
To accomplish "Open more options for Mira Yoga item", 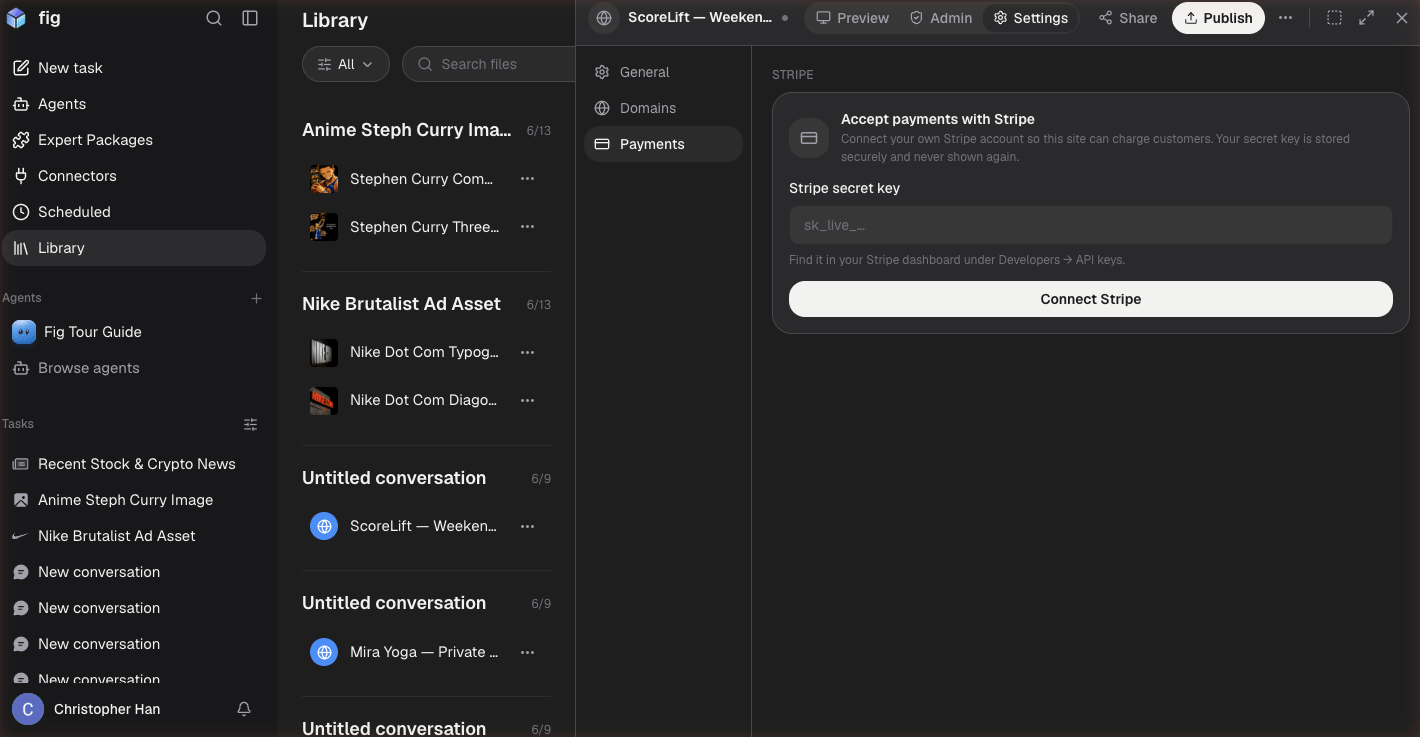I will [x=527, y=652].
